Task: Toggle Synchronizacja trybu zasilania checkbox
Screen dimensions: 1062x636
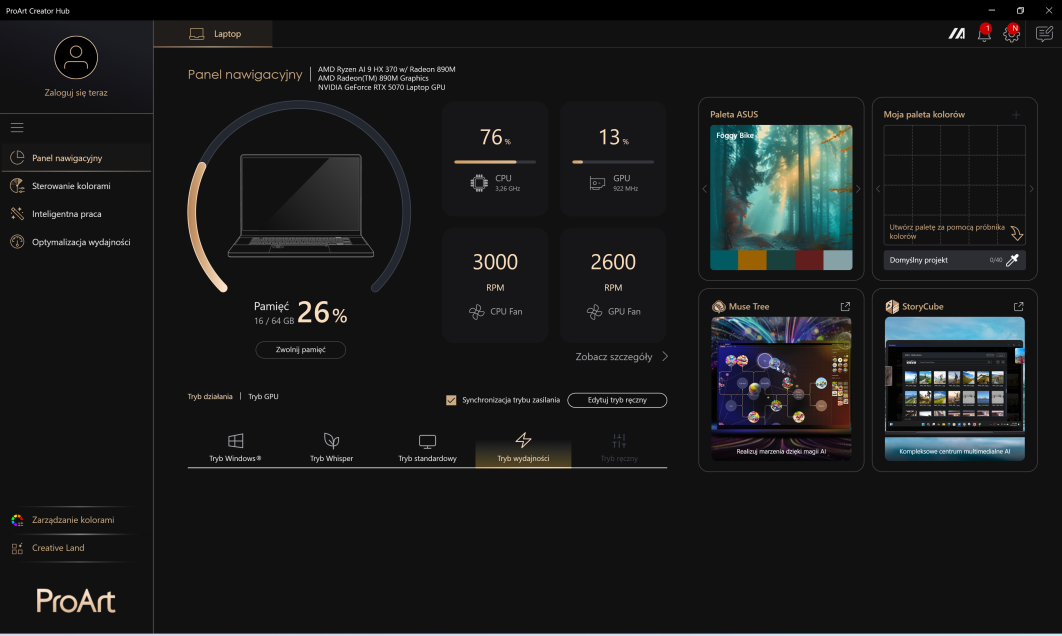Action: pyautogui.click(x=451, y=400)
